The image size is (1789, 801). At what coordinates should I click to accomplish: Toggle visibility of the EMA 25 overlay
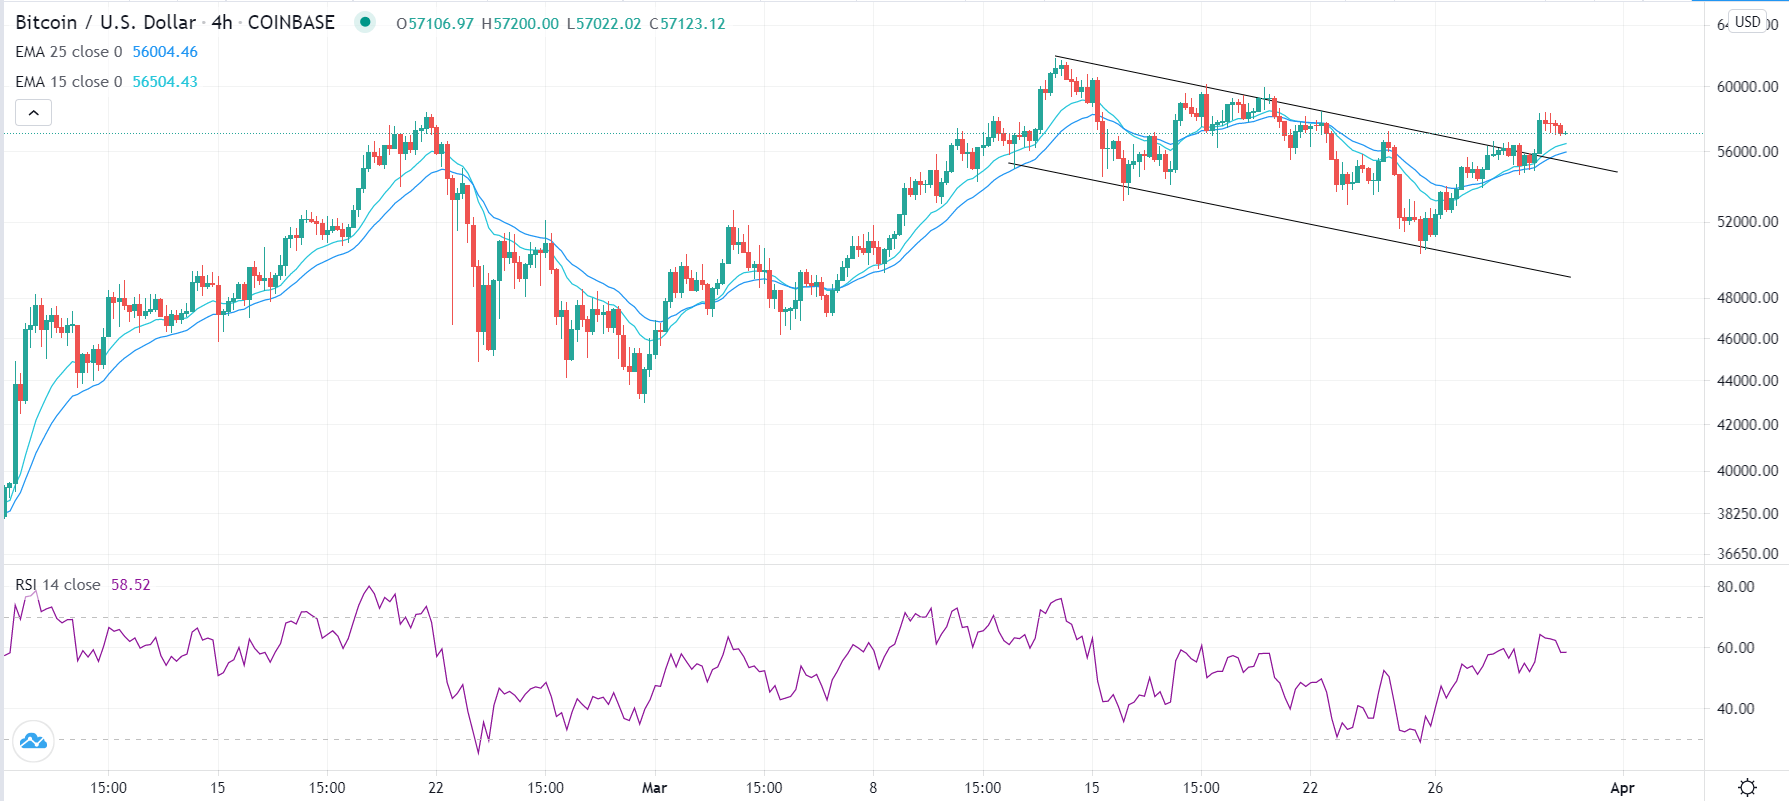(63, 51)
